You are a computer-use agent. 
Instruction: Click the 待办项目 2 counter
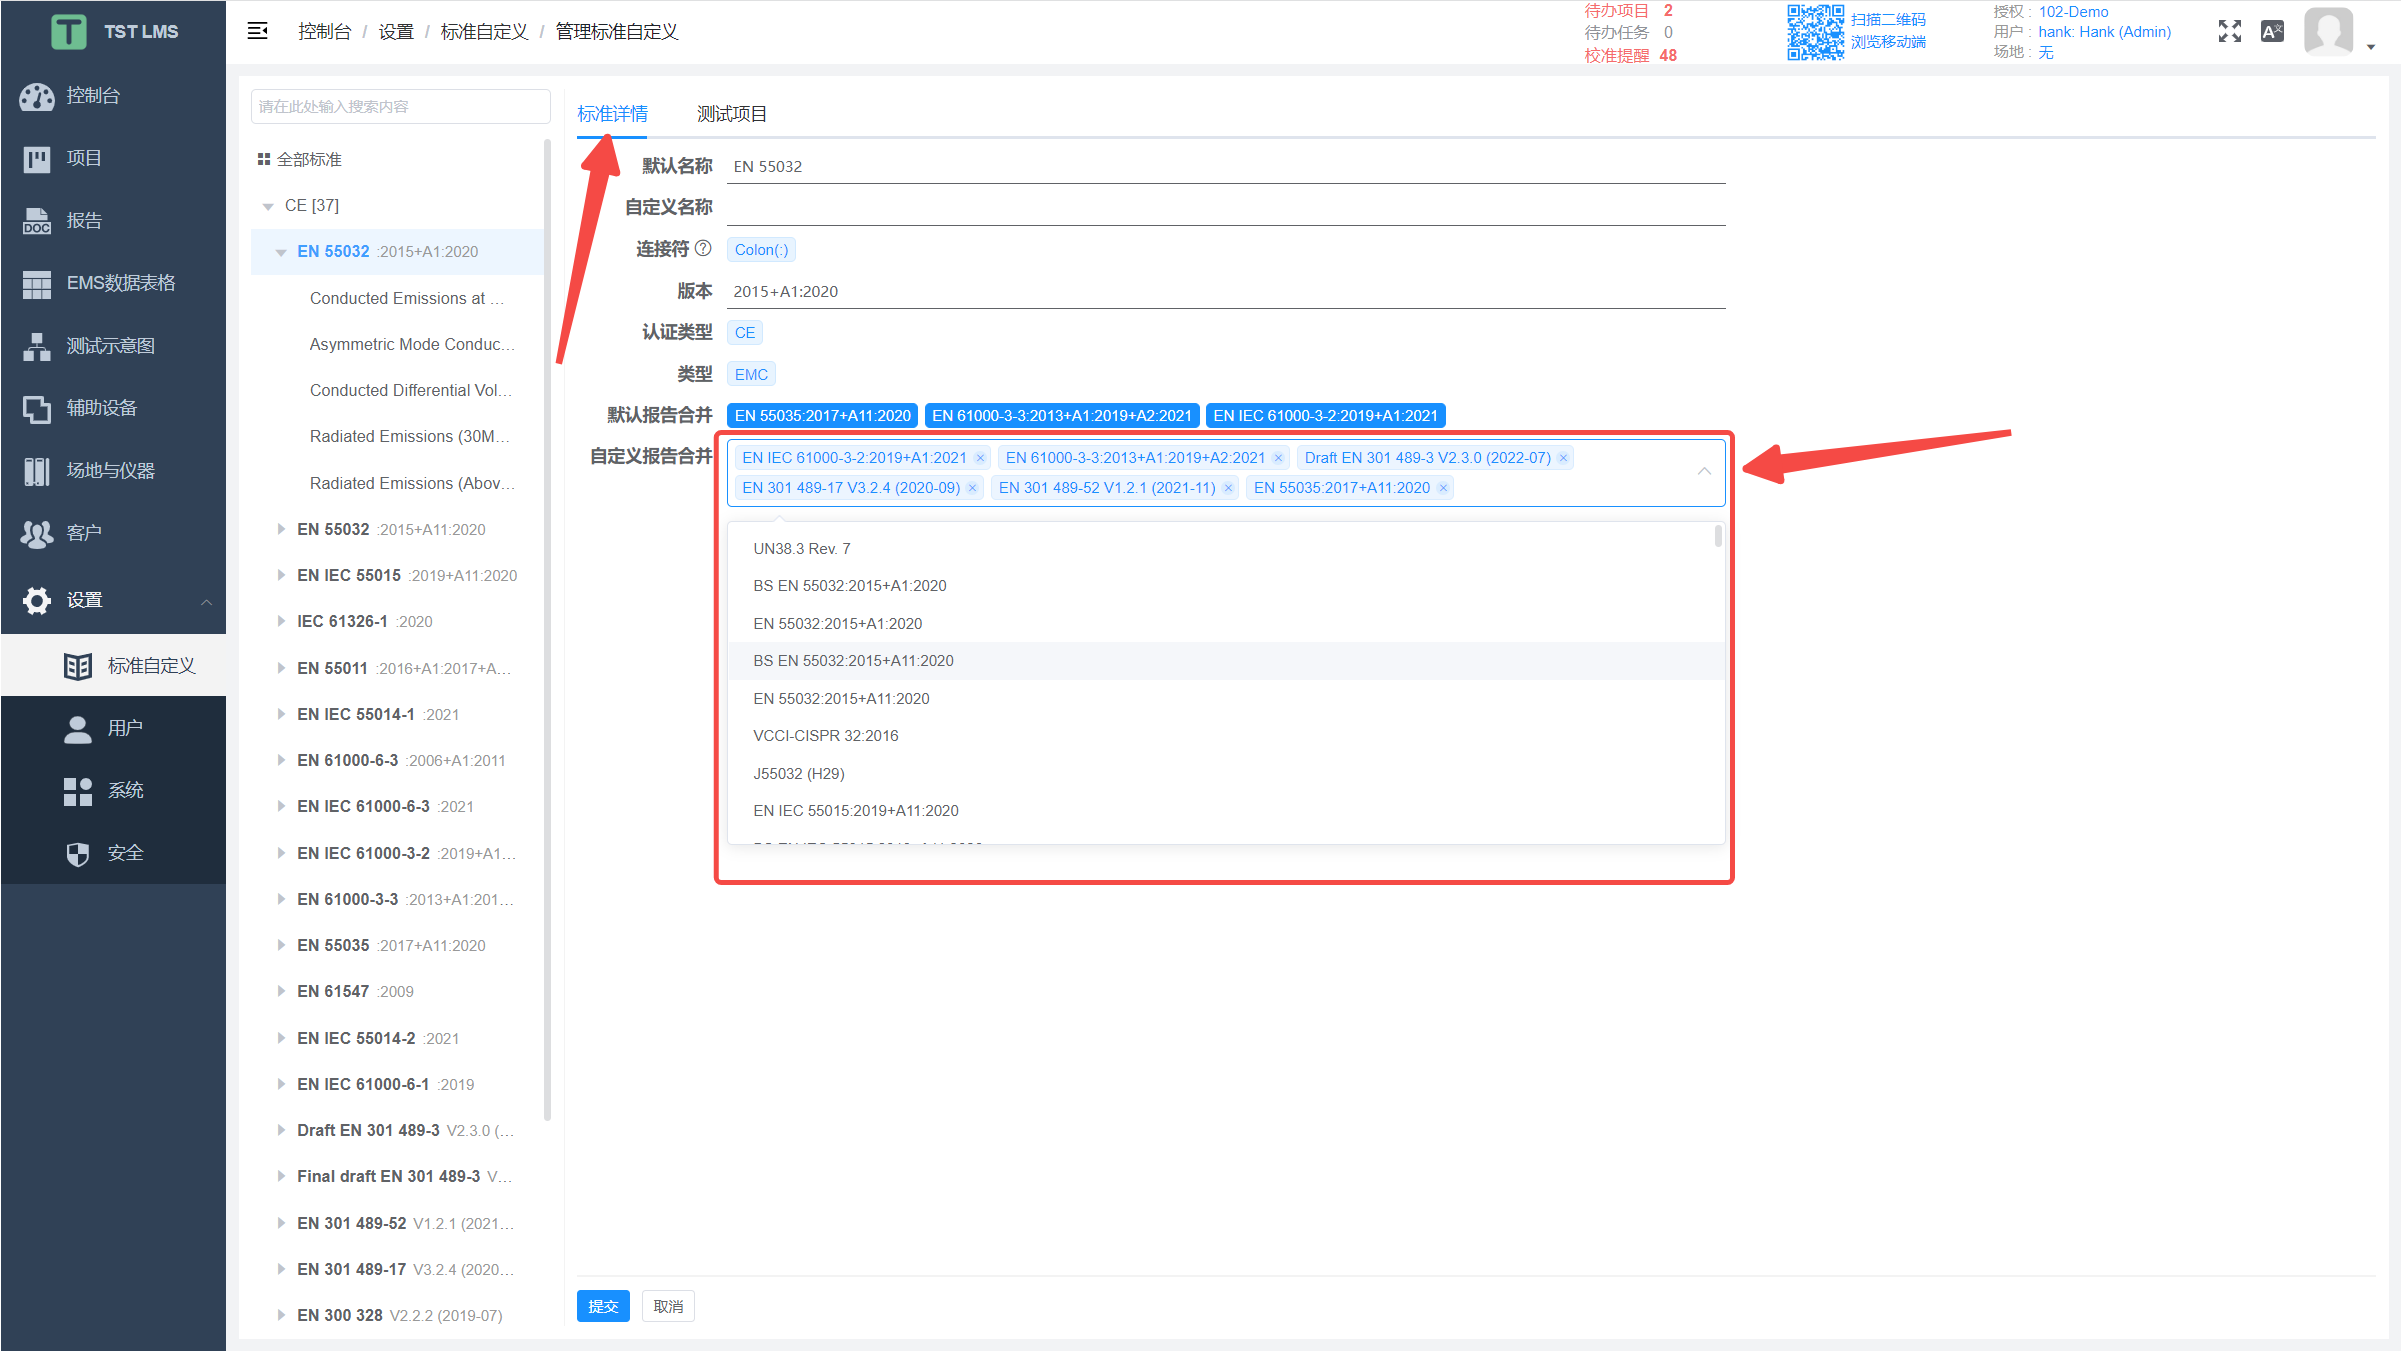tap(1628, 11)
